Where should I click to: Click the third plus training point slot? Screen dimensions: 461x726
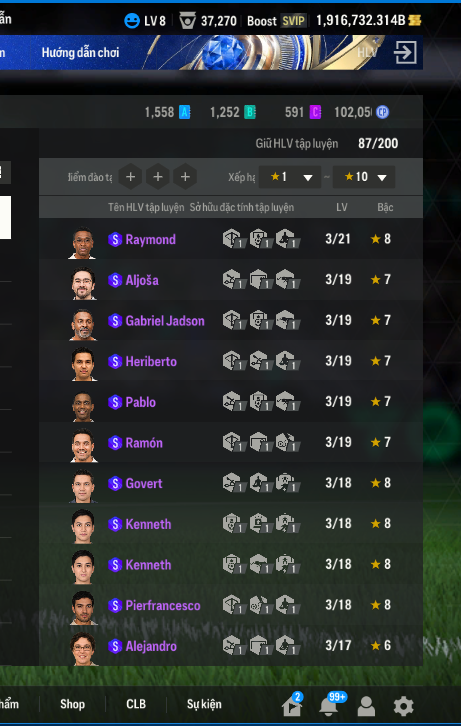coord(185,176)
